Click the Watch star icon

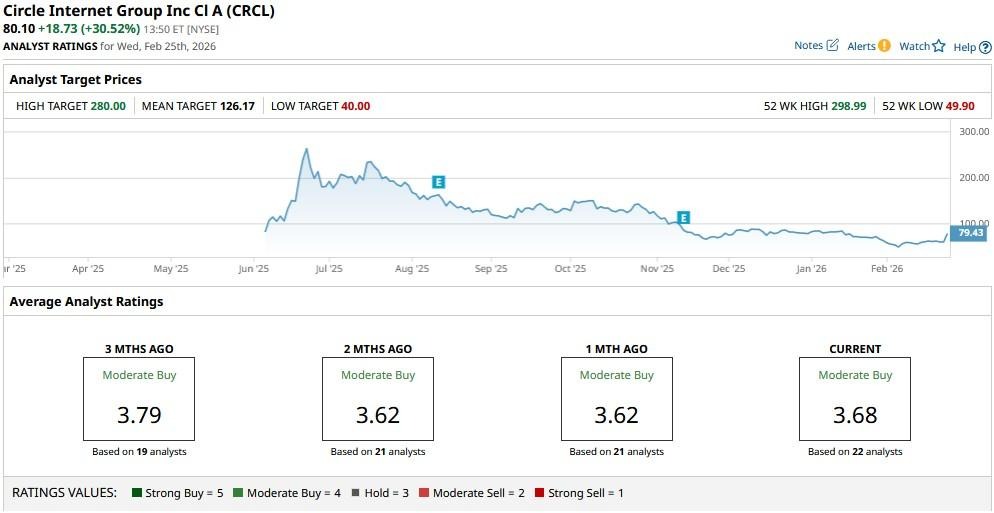938,46
